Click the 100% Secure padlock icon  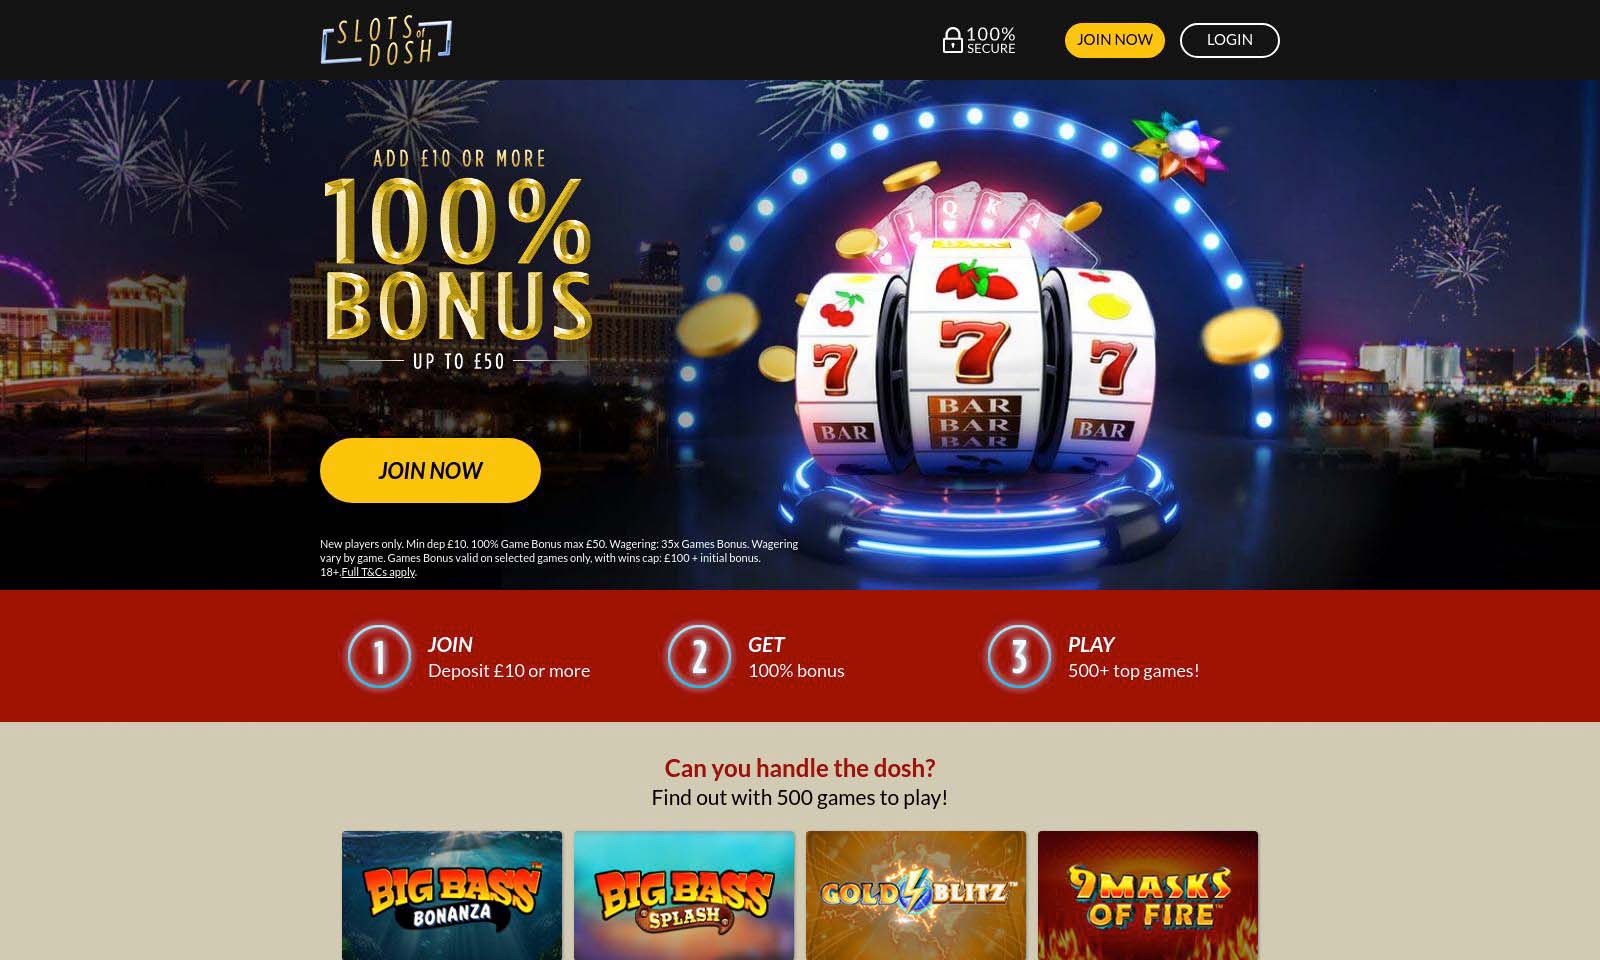pyautogui.click(x=952, y=40)
